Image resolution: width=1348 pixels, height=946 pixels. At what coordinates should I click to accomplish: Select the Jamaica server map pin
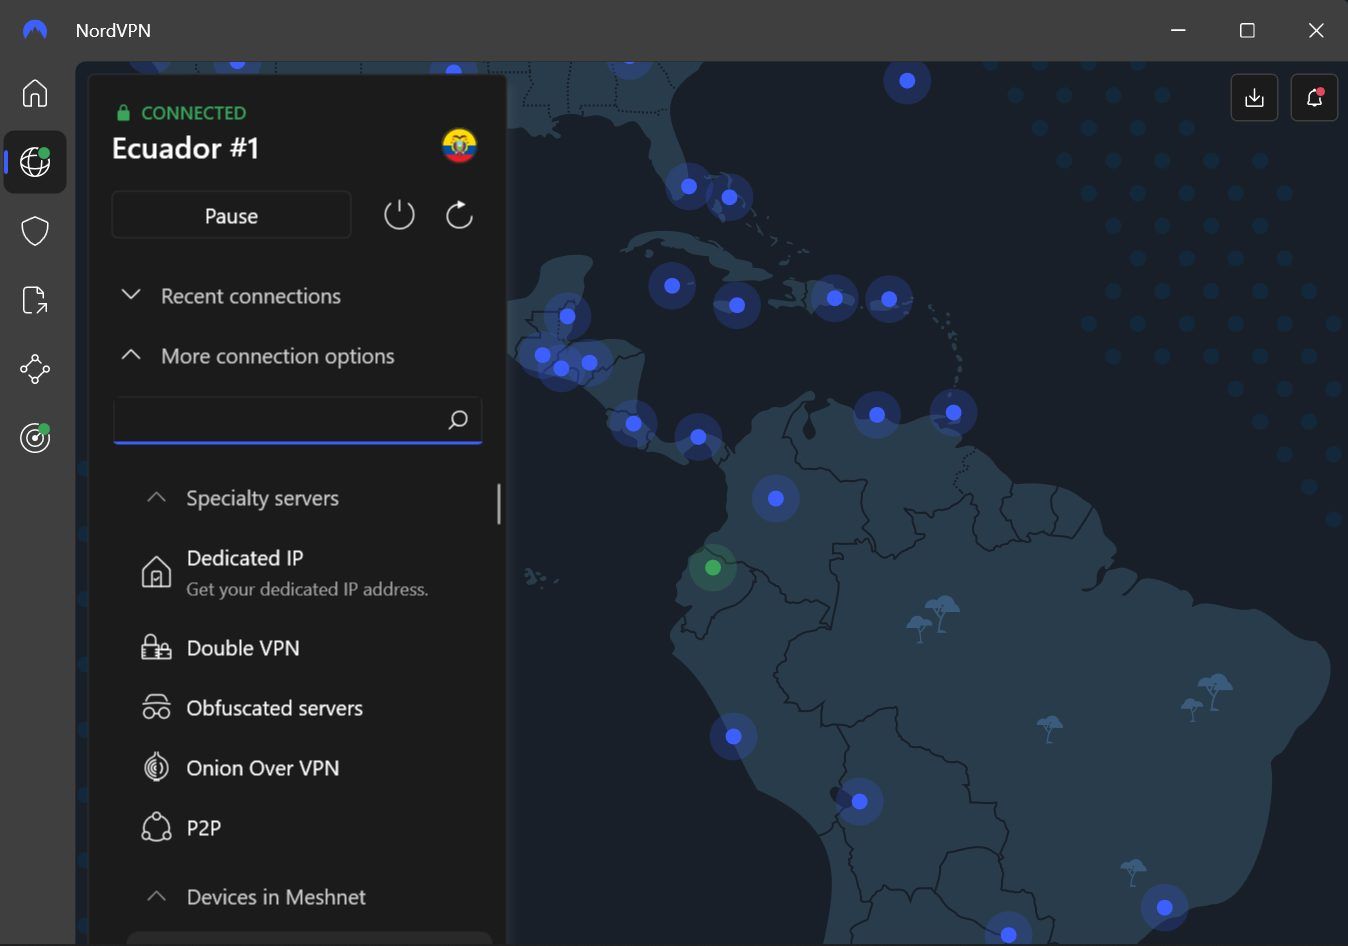tap(737, 305)
